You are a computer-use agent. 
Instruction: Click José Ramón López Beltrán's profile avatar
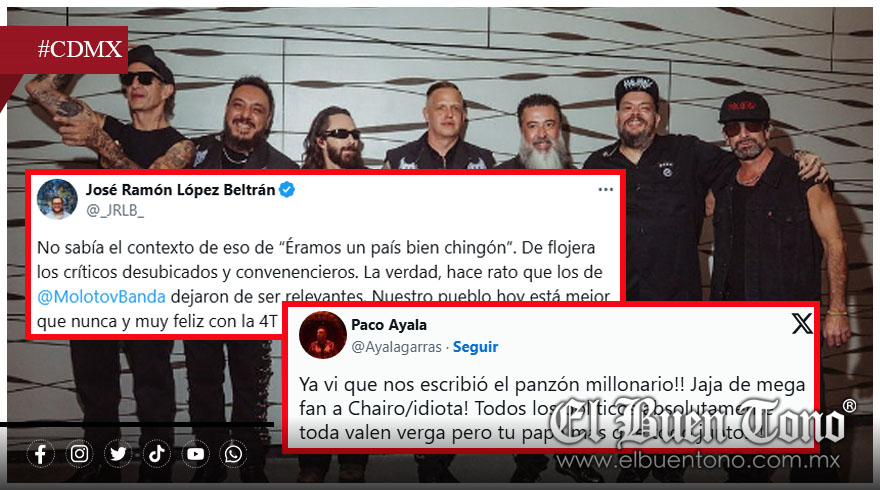pyautogui.click(x=57, y=199)
